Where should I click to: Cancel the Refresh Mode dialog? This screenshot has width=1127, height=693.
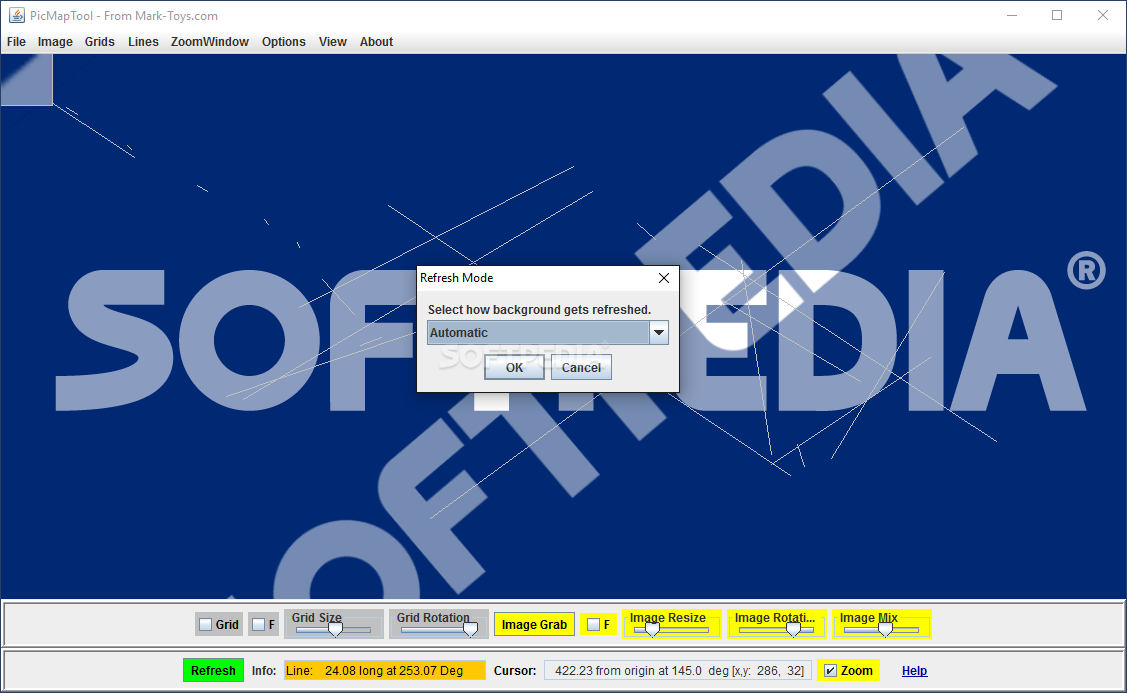pyautogui.click(x=581, y=367)
